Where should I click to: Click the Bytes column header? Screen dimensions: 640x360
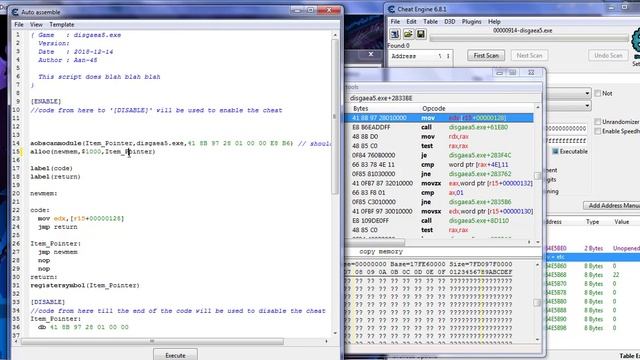(x=360, y=109)
